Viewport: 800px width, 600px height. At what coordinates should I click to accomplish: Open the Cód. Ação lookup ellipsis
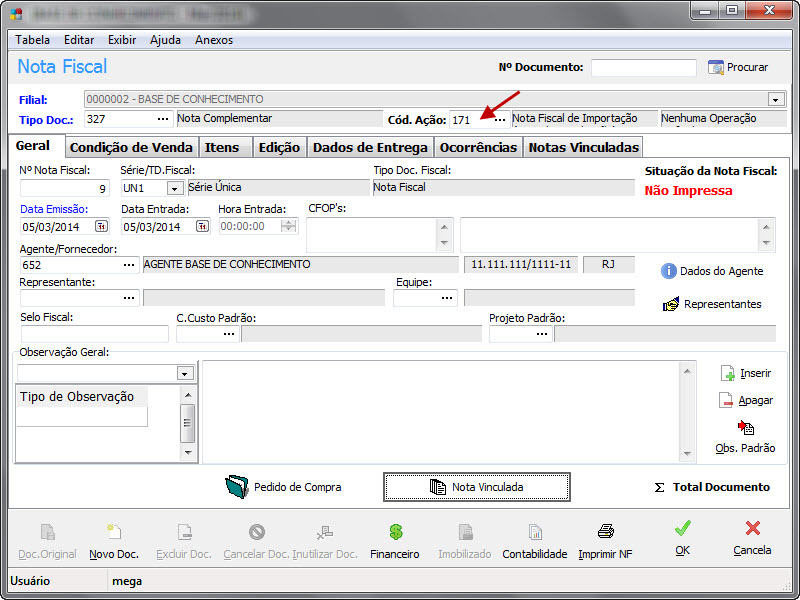pos(499,120)
